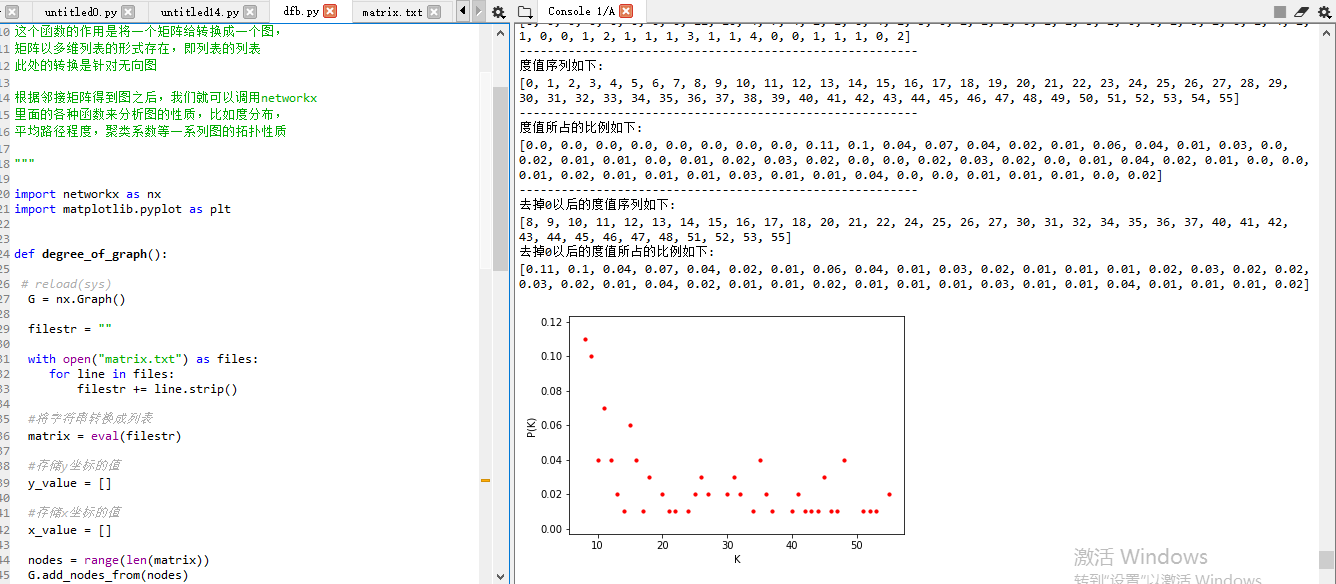Click the '度值序列如下:' console heading
This screenshot has width=1336, height=584.
(562, 66)
